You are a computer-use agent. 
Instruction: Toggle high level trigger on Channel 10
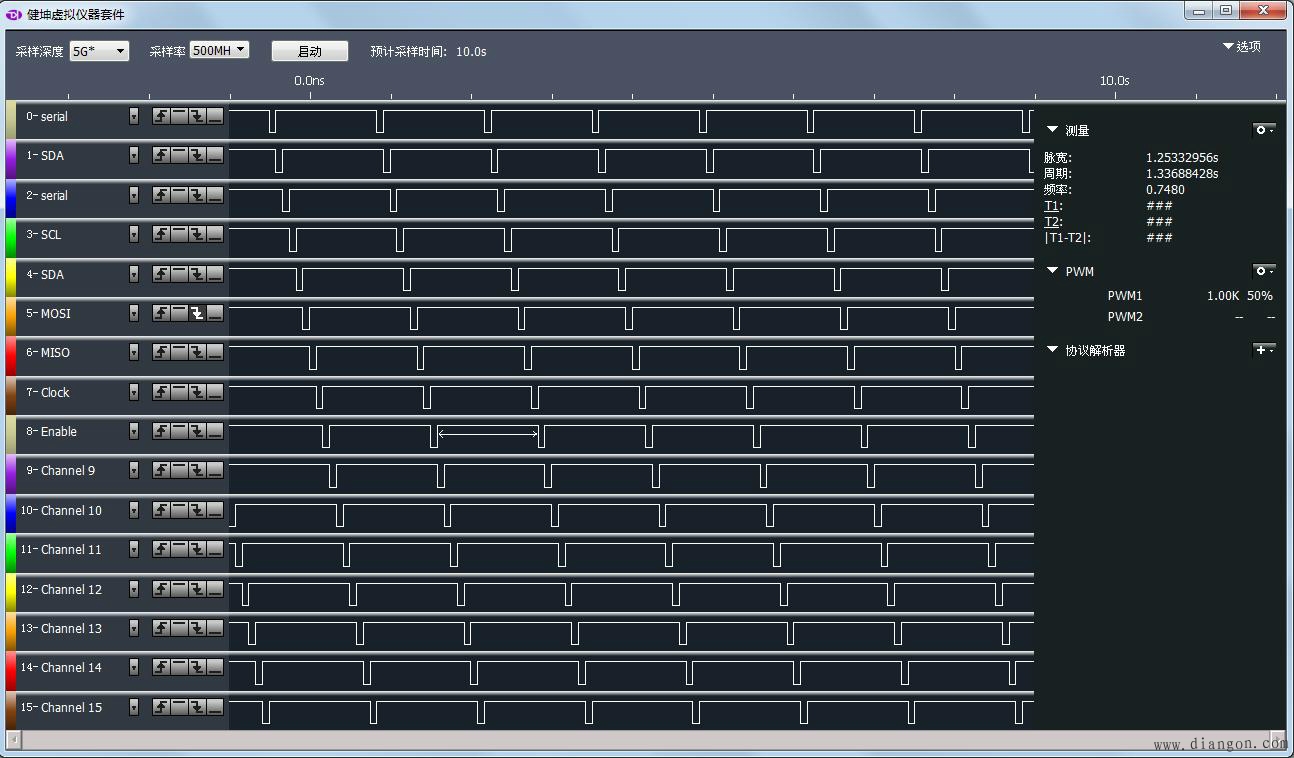[x=179, y=511]
